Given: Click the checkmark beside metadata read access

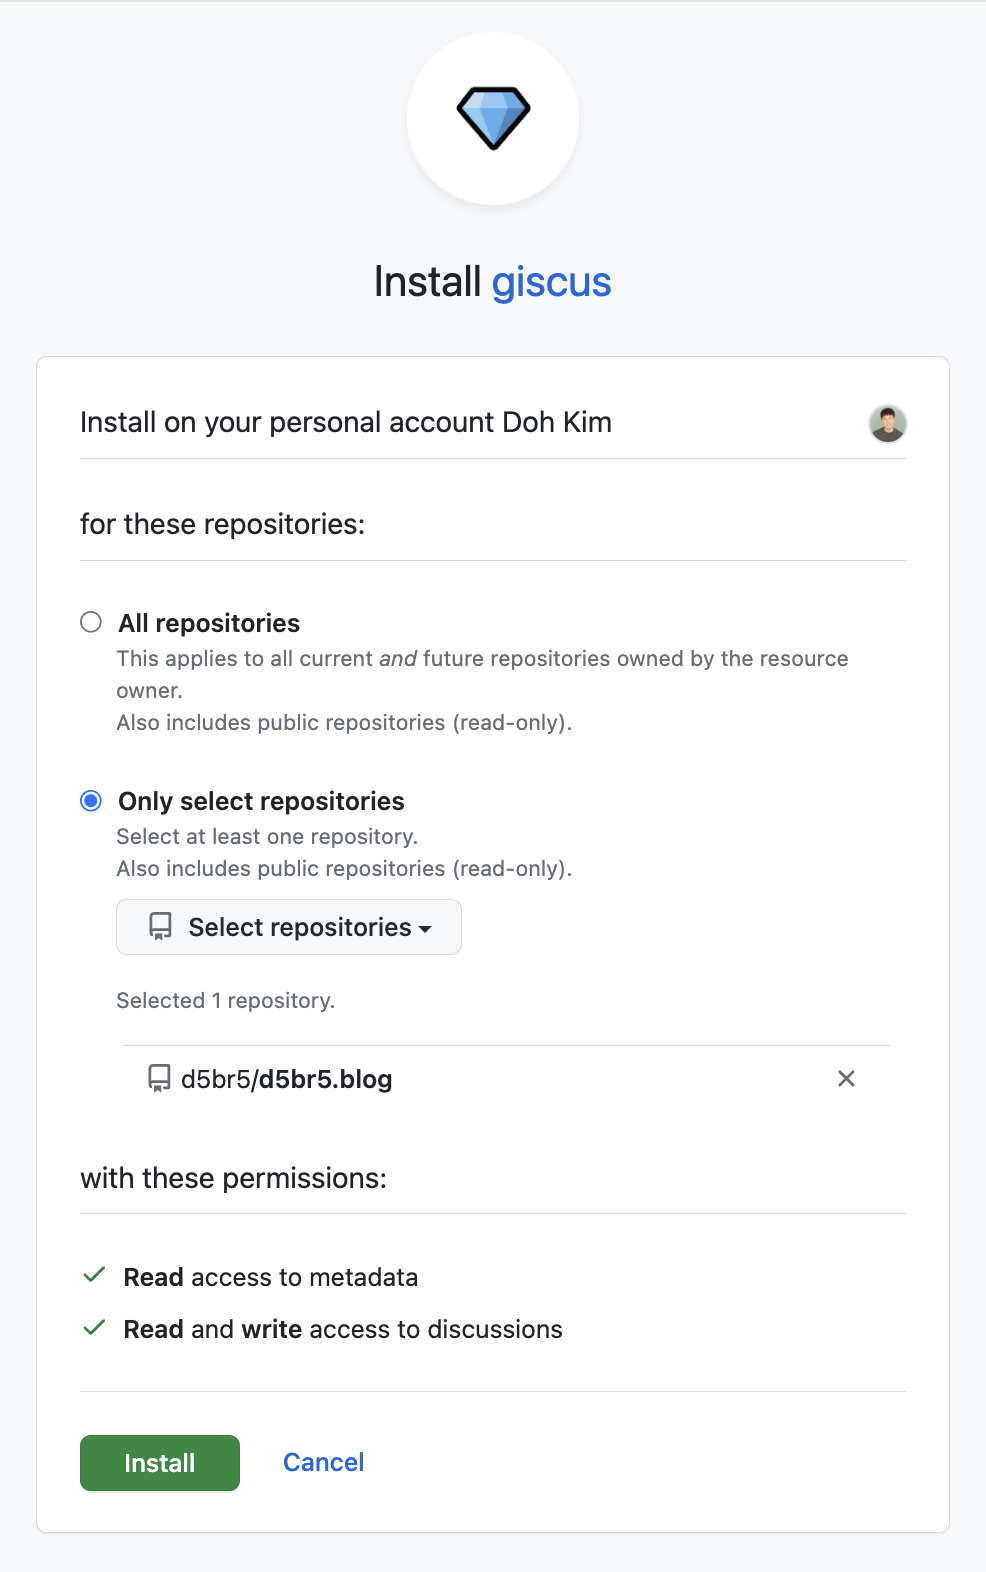Looking at the screenshot, I should 95,1275.
